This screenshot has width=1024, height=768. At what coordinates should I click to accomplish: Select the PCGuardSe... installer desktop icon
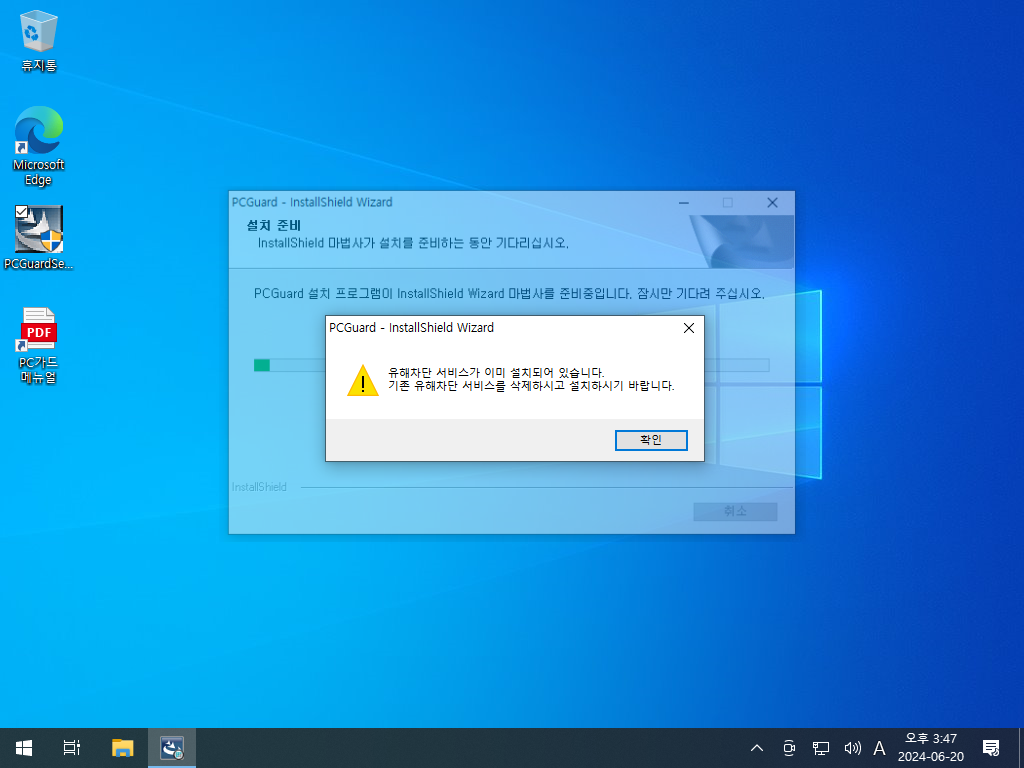tap(39, 238)
